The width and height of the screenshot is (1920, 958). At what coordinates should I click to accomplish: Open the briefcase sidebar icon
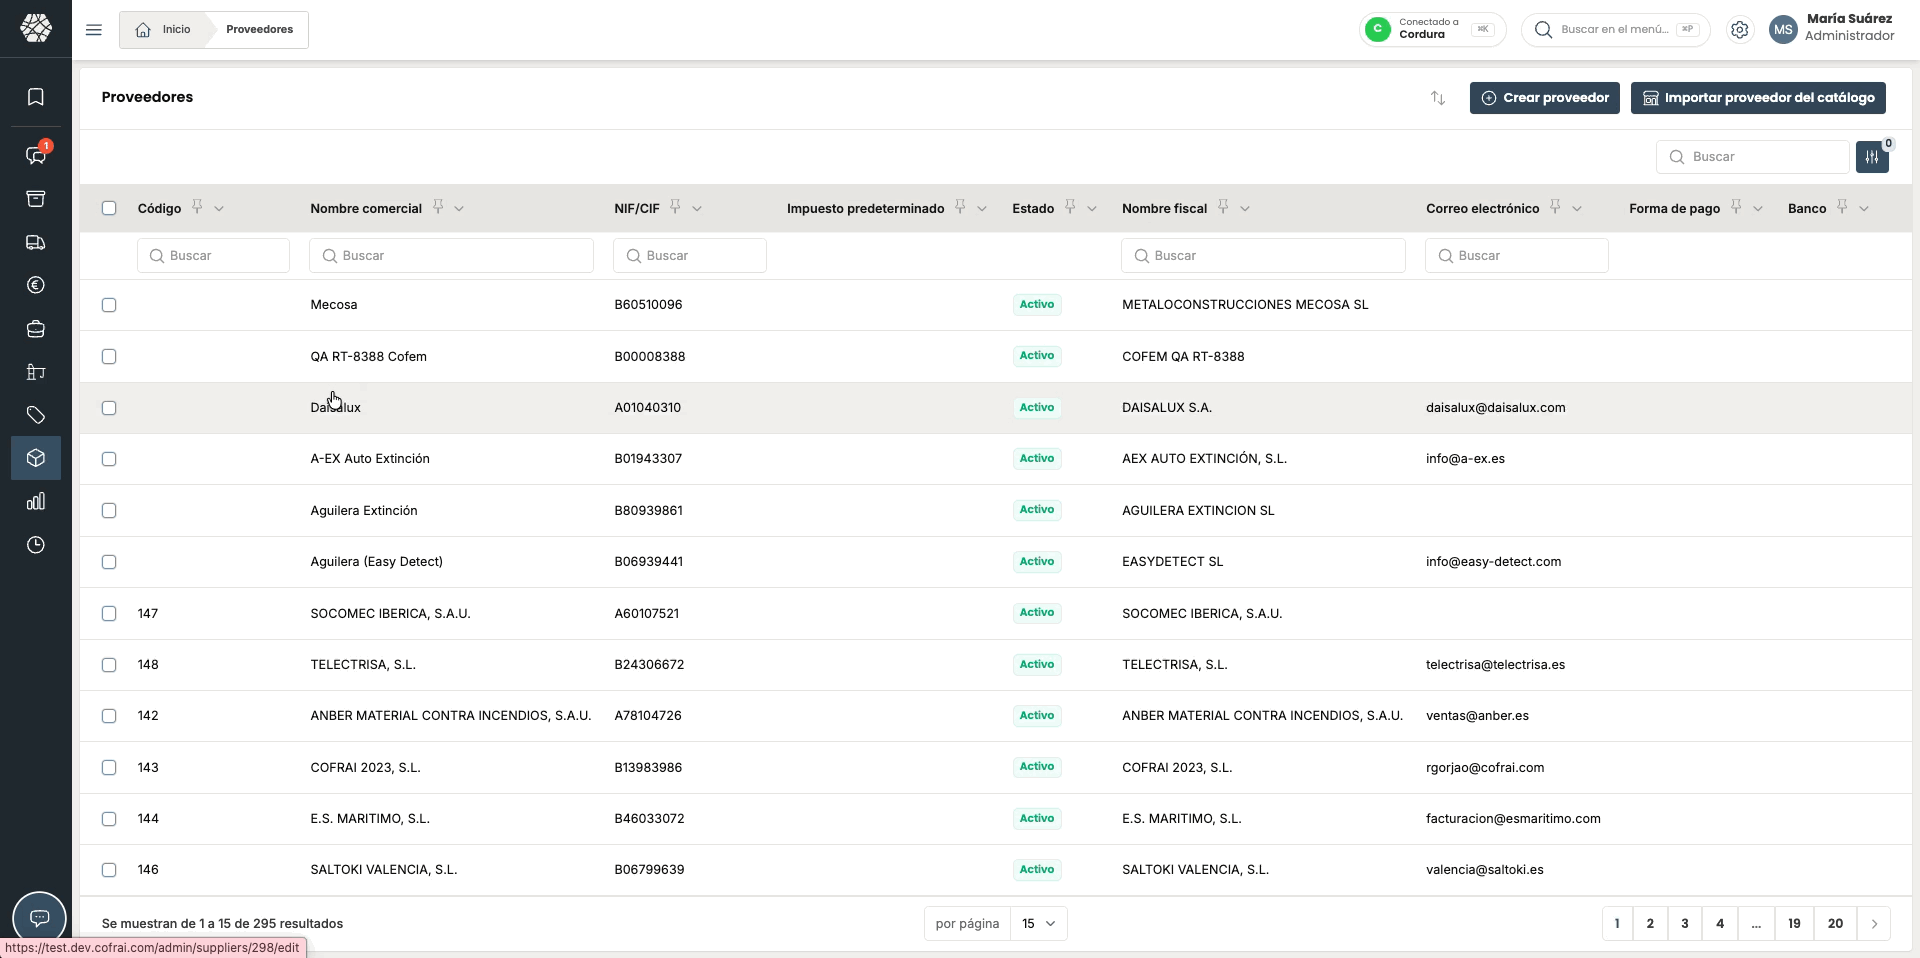pyautogui.click(x=36, y=329)
